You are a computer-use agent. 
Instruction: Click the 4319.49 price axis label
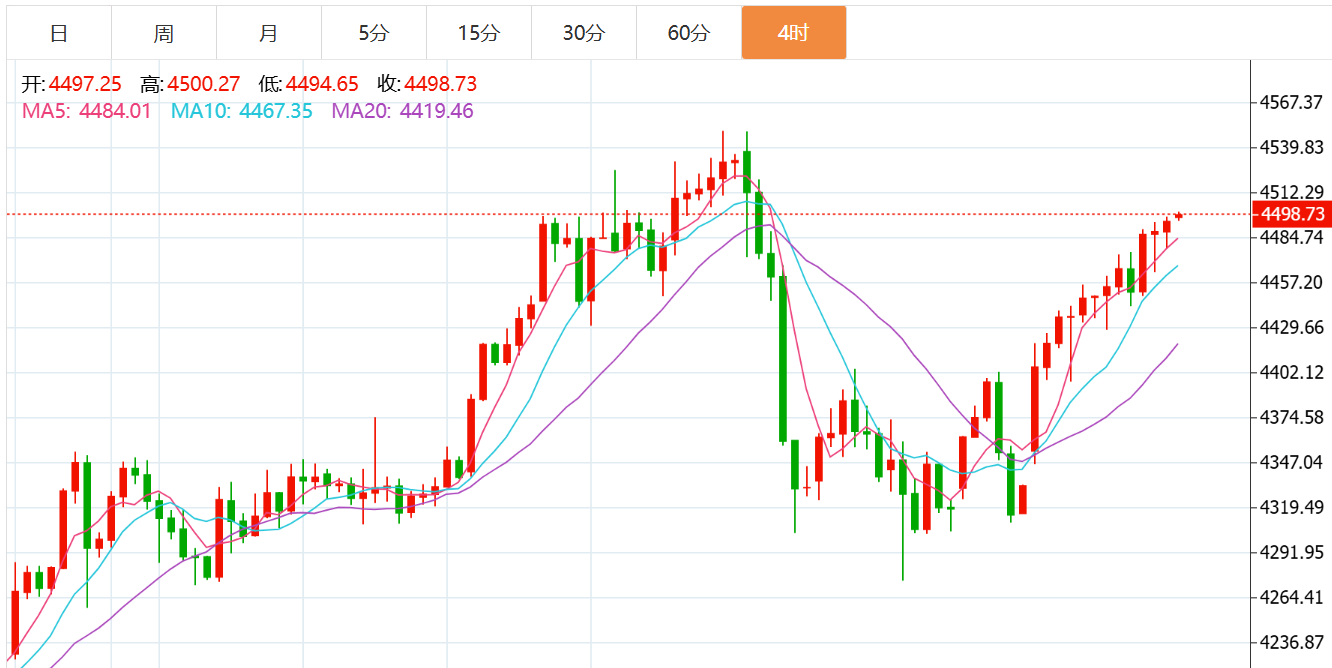(x=1292, y=507)
